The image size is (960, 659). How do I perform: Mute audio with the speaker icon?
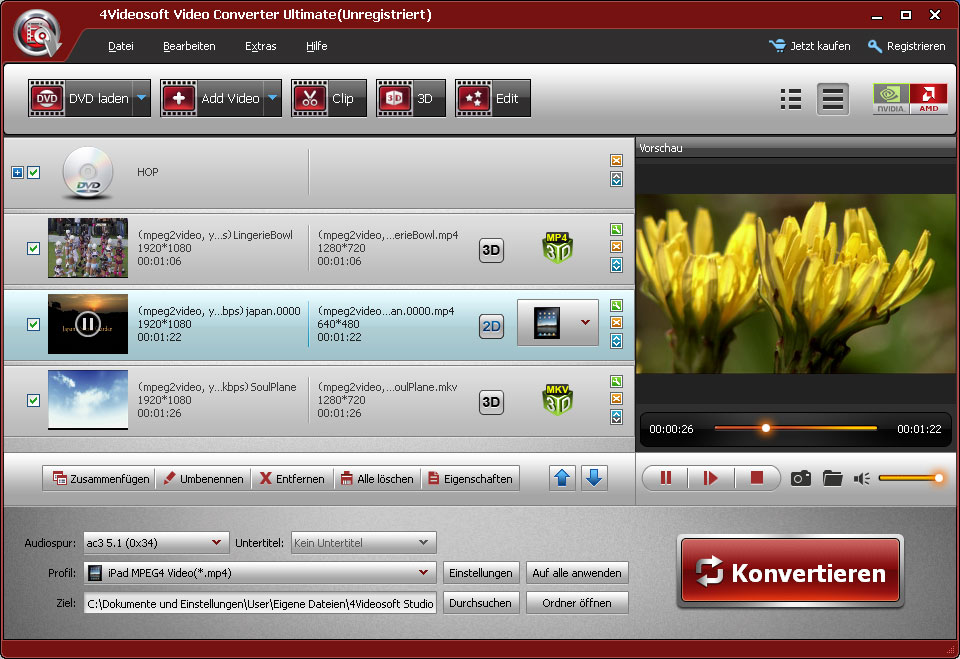pyautogui.click(x=862, y=478)
